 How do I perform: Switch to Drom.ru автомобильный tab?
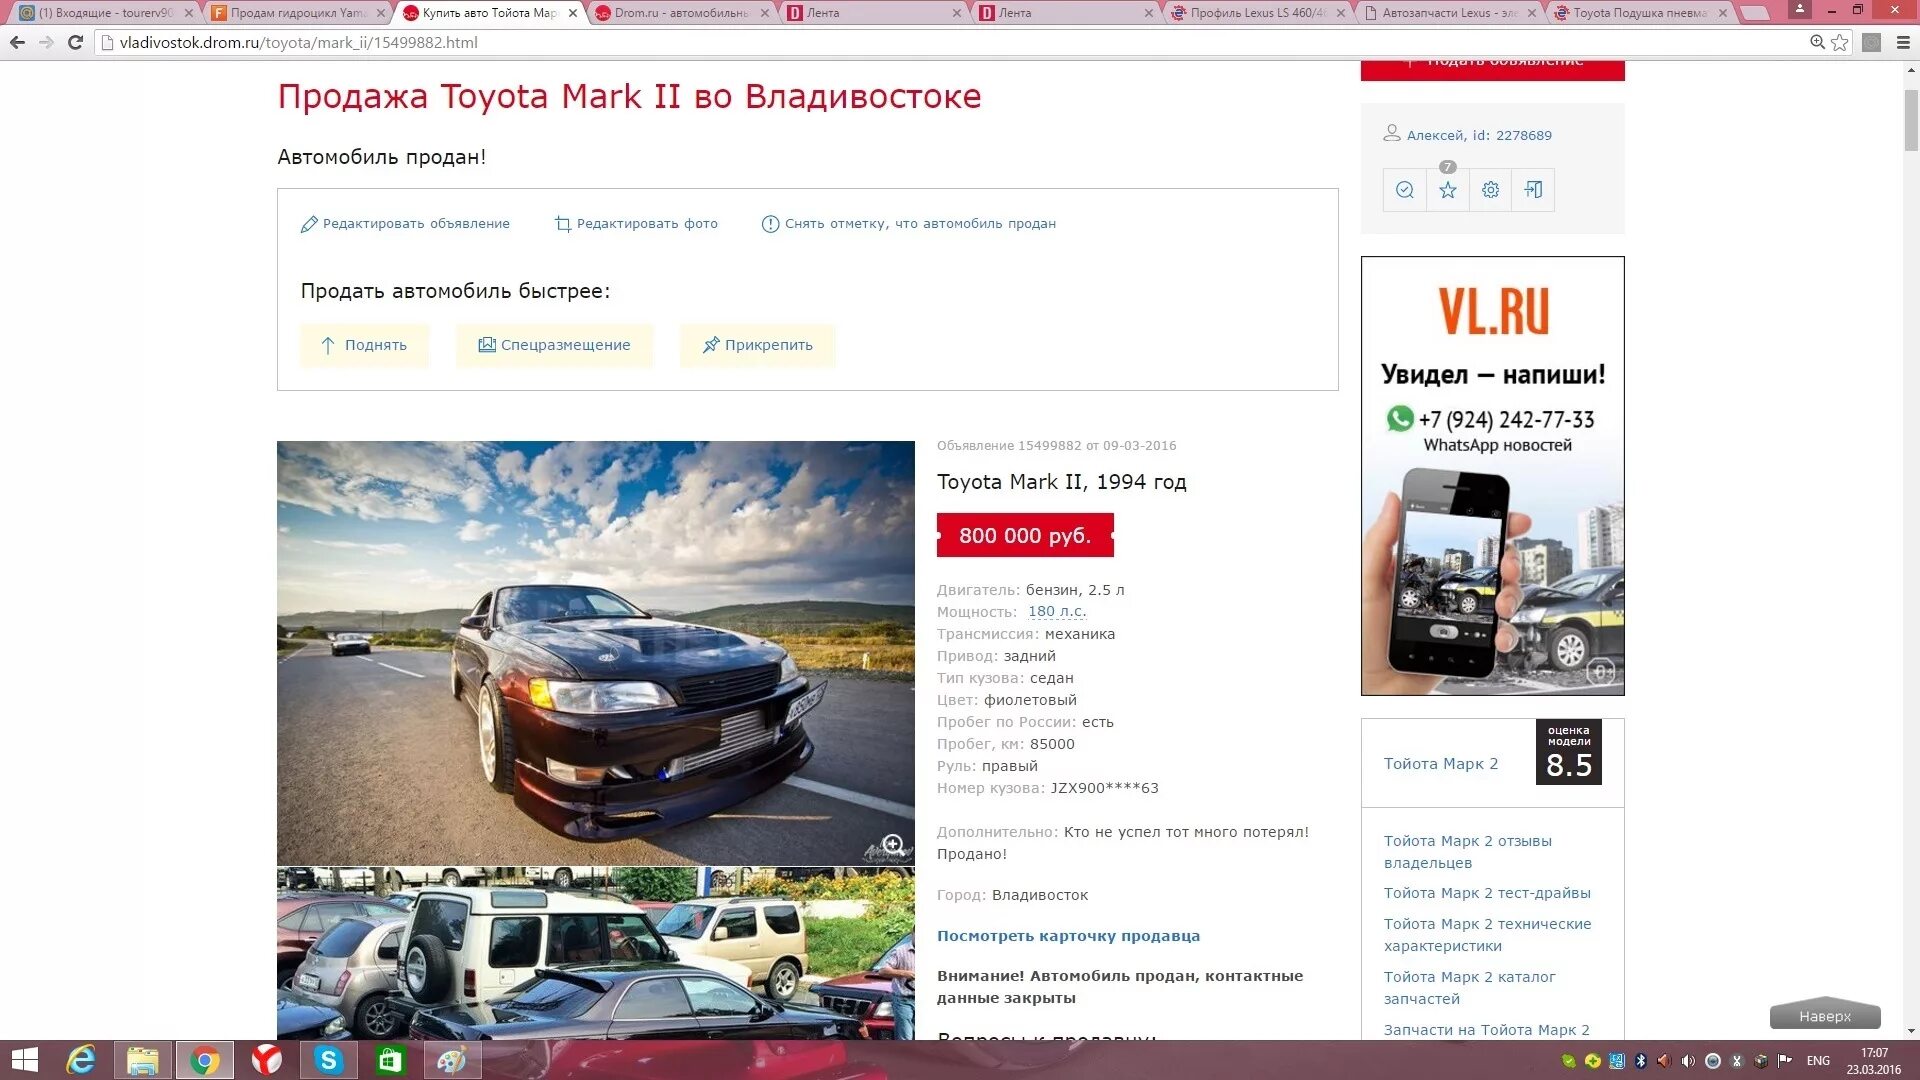coord(680,13)
